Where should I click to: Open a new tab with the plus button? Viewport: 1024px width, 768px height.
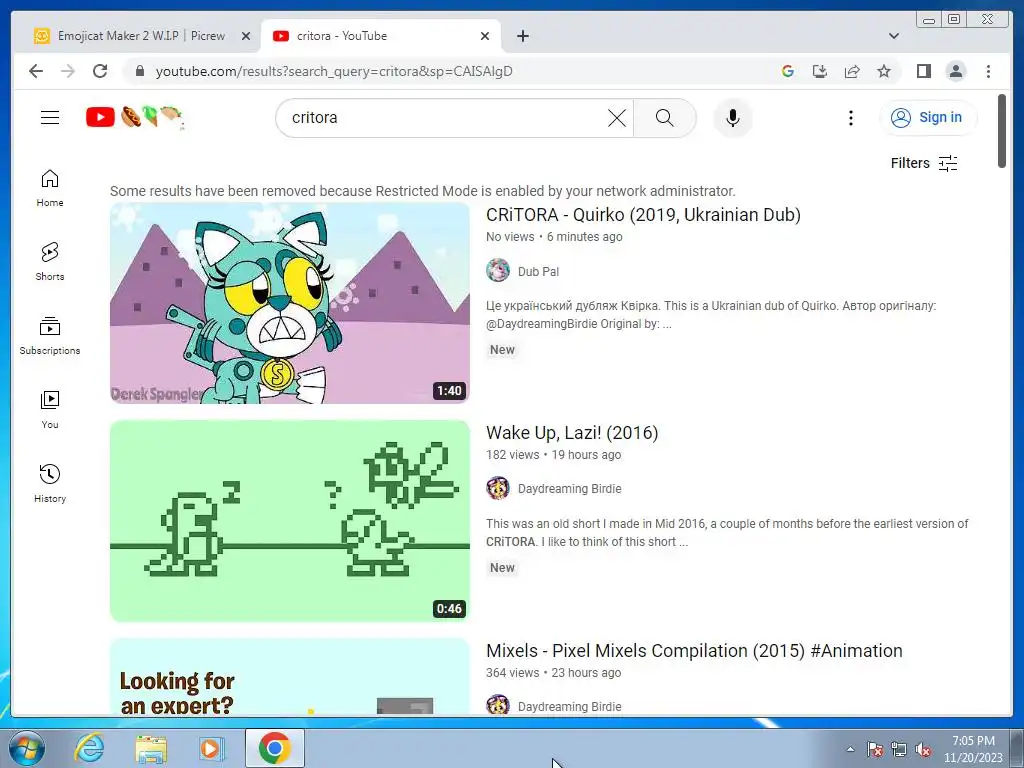click(522, 36)
